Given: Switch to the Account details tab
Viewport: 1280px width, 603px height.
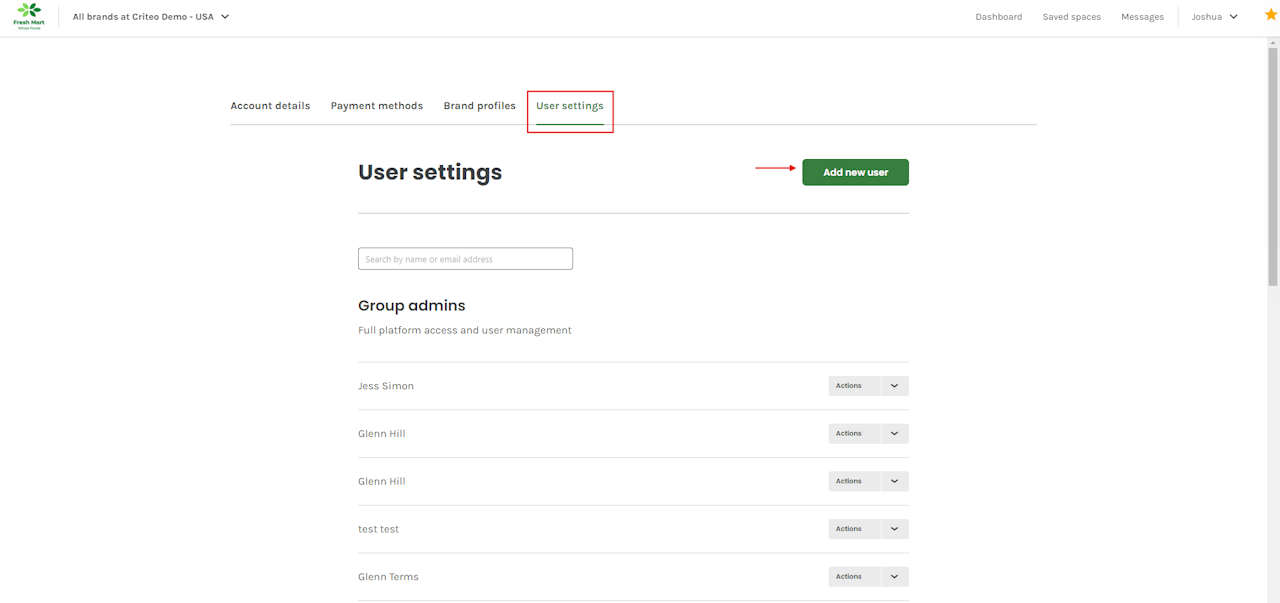Looking at the screenshot, I should [270, 106].
